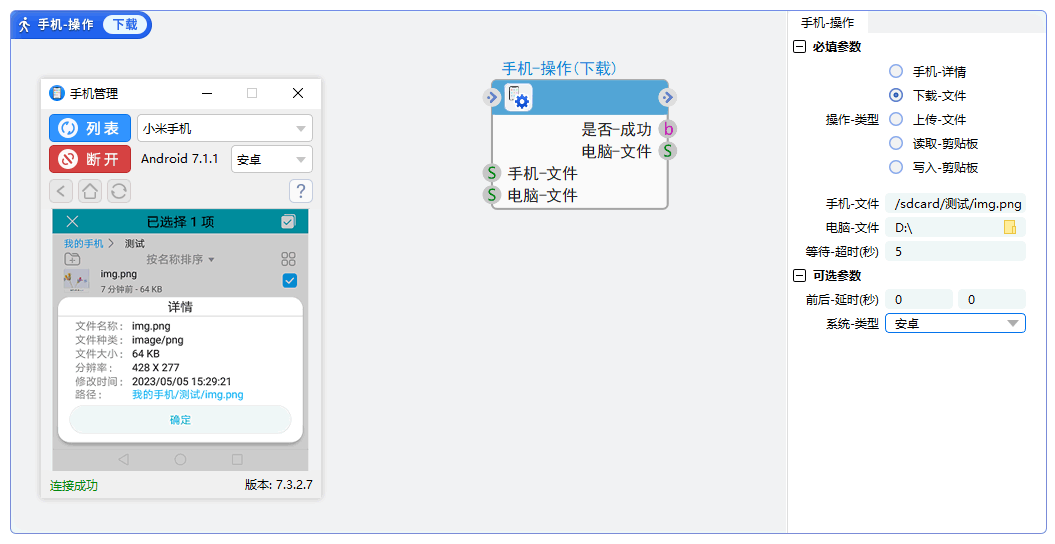The width and height of the screenshot is (1055, 544).
Task: Go to phone home screen icon
Action: coord(90,191)
